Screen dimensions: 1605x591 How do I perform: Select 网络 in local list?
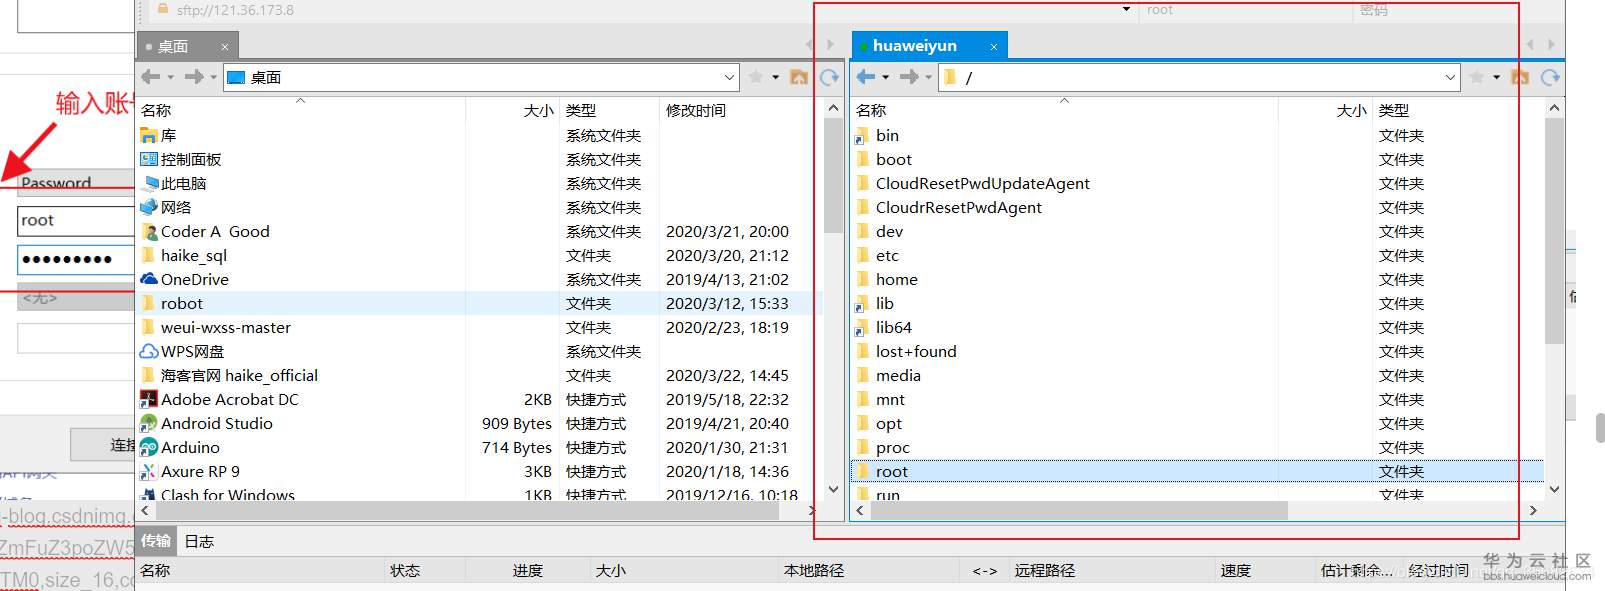pyautogui.click(x=166, y=207)
